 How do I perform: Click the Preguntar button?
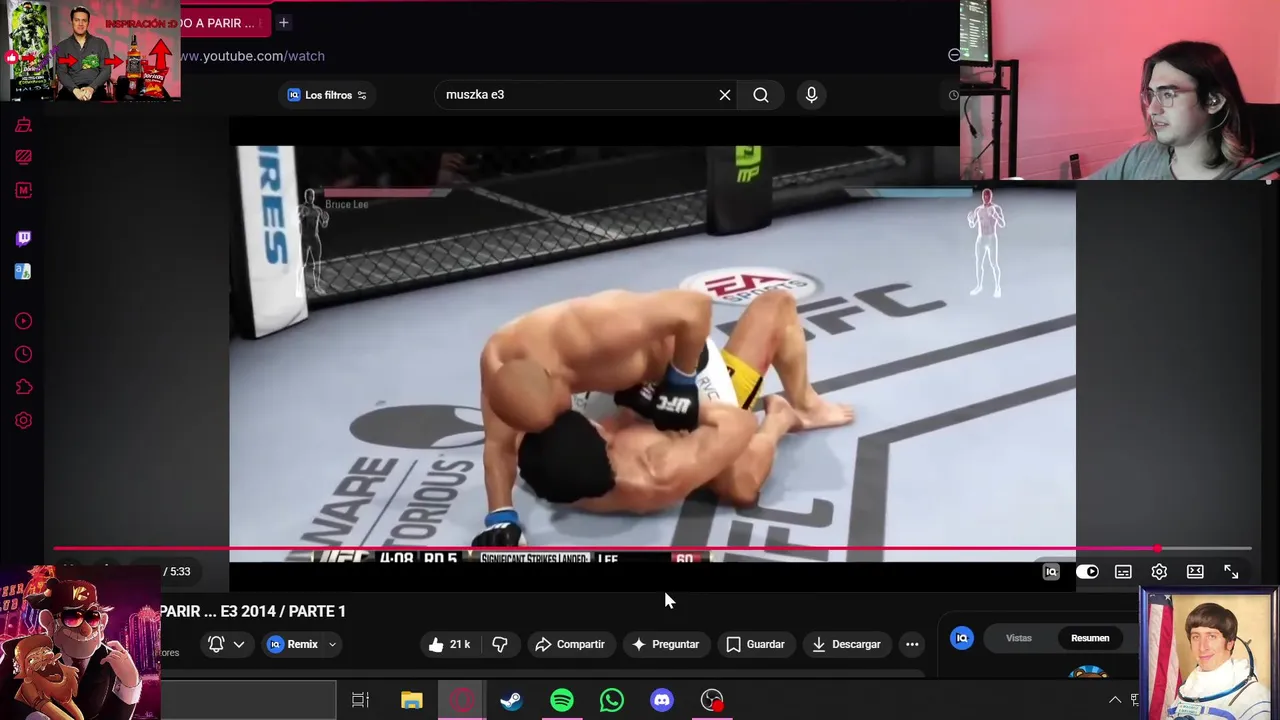coord(666,645)
